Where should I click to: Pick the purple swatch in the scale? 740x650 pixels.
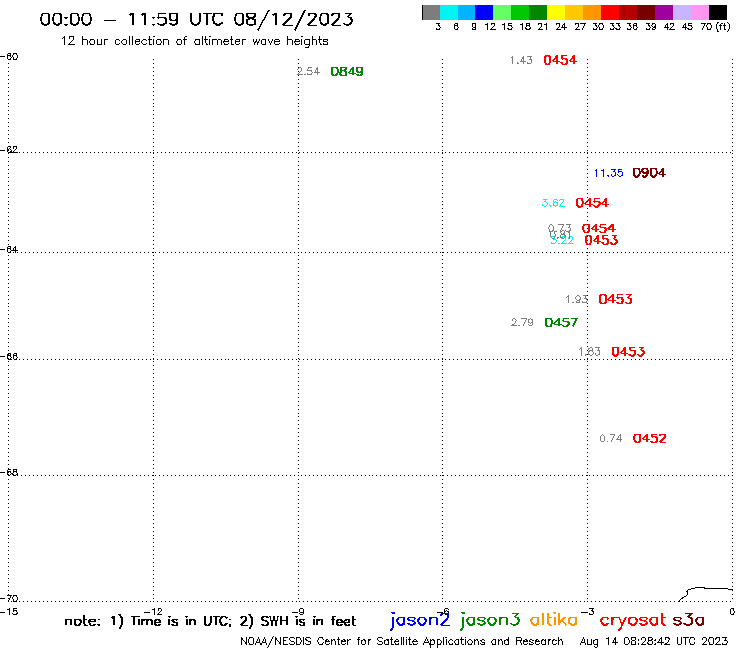pyautogui.click(x=664, y=12)
